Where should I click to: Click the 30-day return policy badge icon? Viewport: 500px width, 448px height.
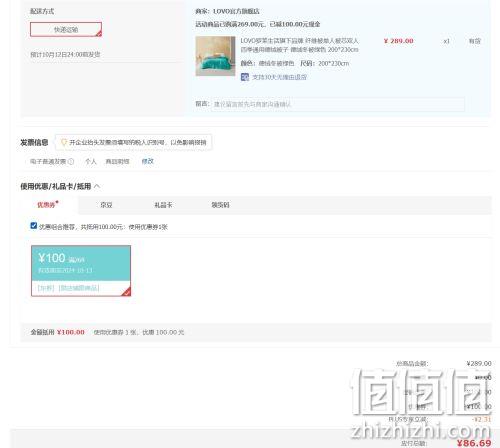245,77
